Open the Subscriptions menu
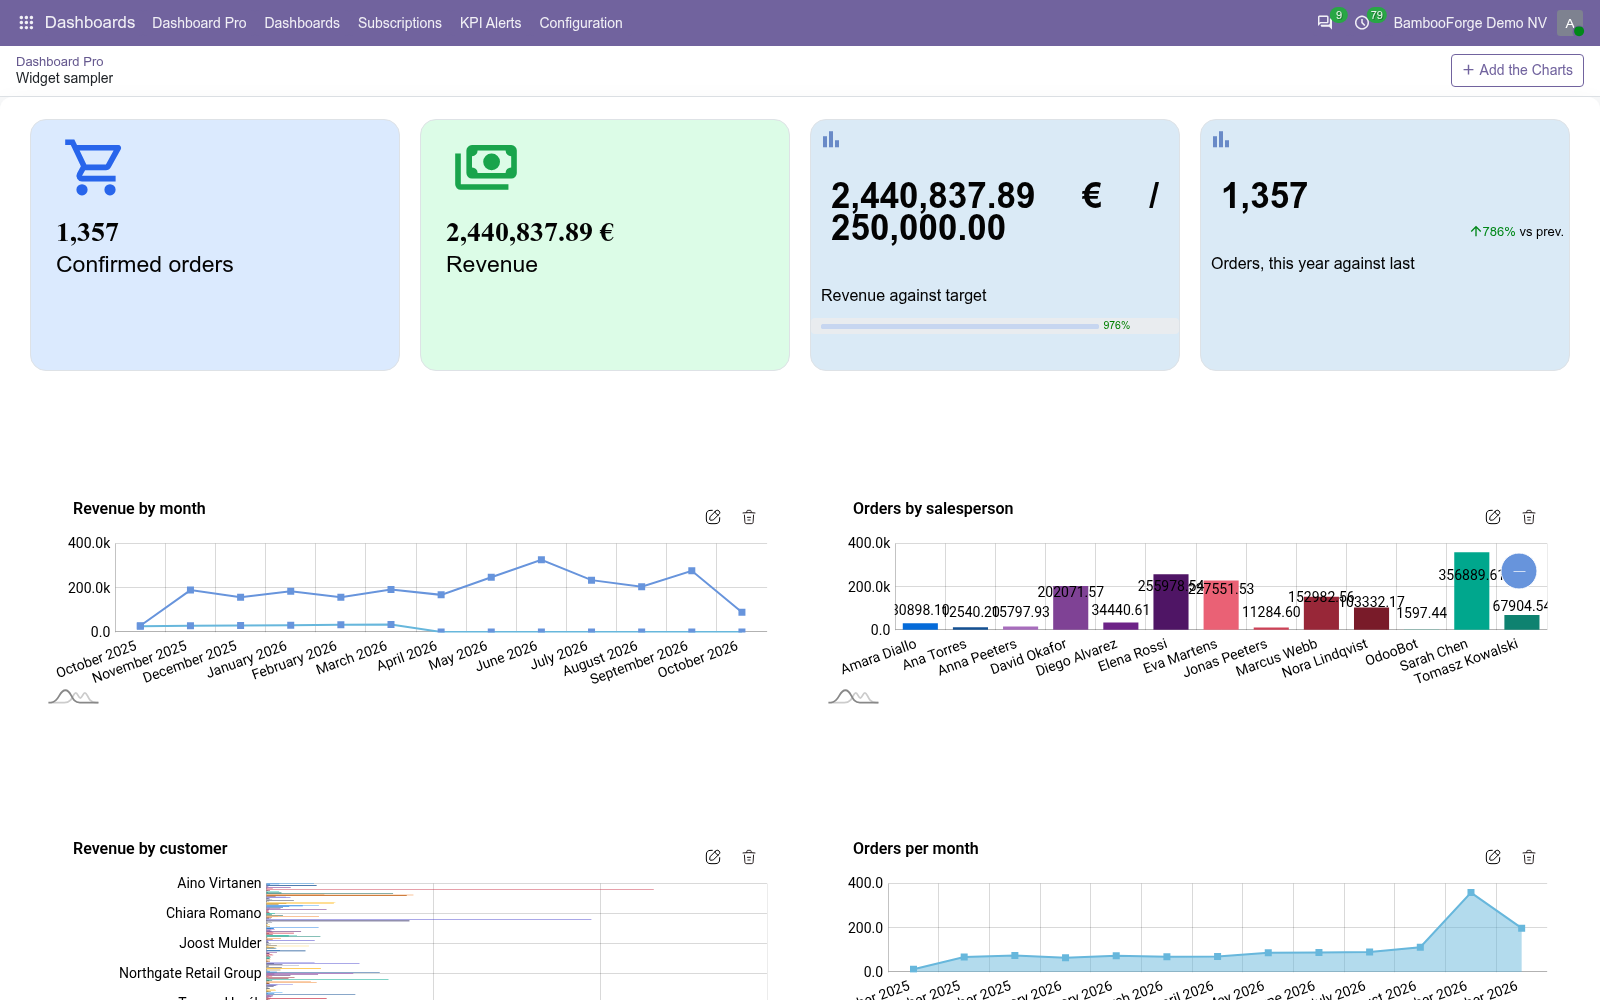The image size is (1600, 1000). [x=400, y=23]
